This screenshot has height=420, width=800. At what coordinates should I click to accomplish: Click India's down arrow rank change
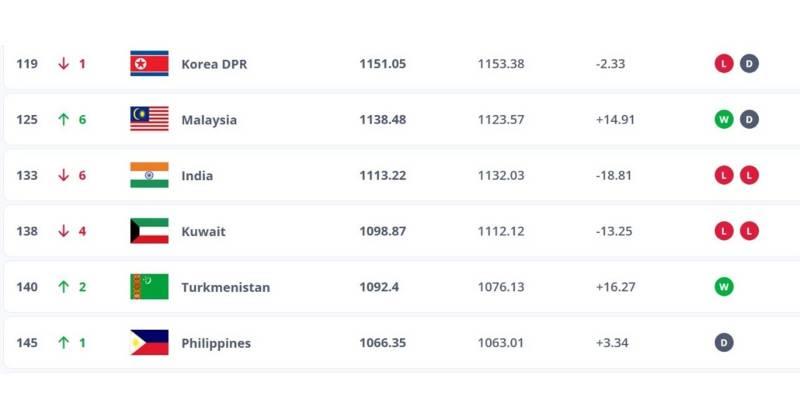pyautogui.click(x=63, y=175)
